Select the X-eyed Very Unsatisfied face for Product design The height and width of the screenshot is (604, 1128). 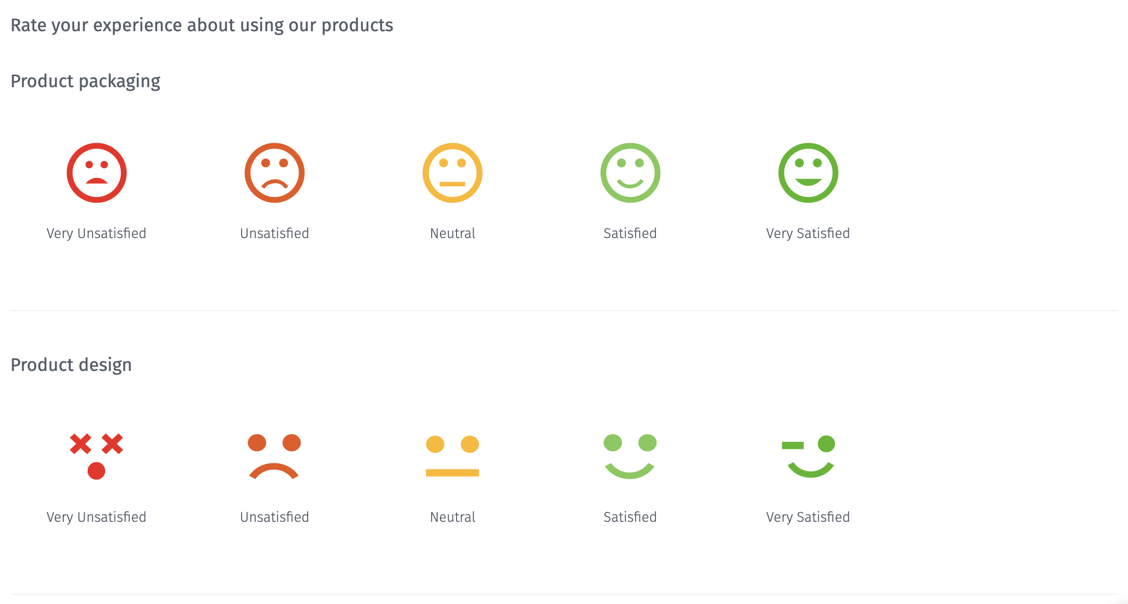[96, 453]
